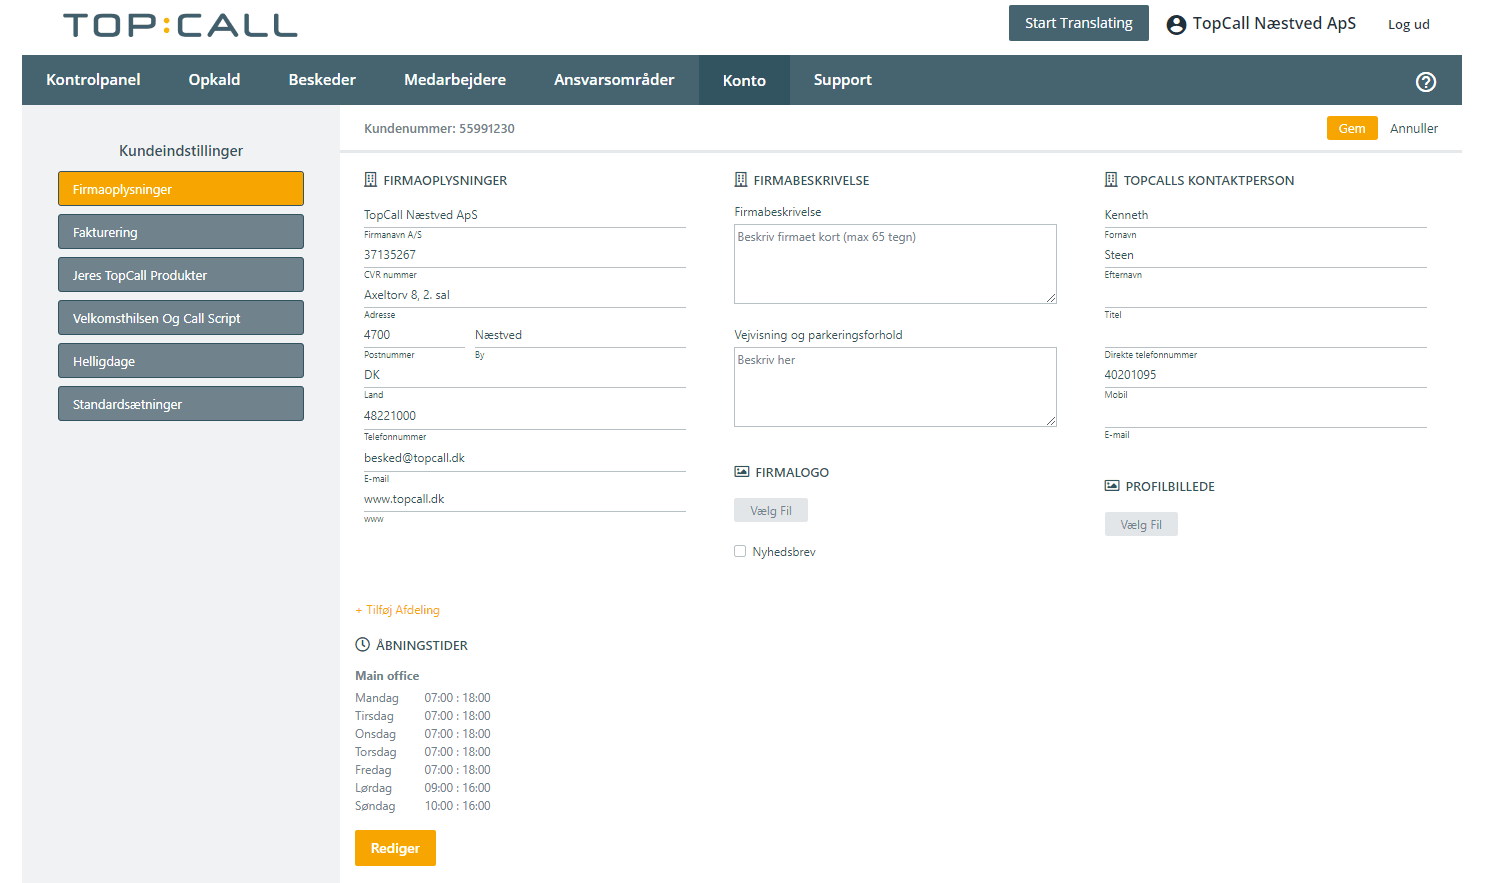
Task: Click the Profilbillede image icon
Action: tap(1111, 485)
